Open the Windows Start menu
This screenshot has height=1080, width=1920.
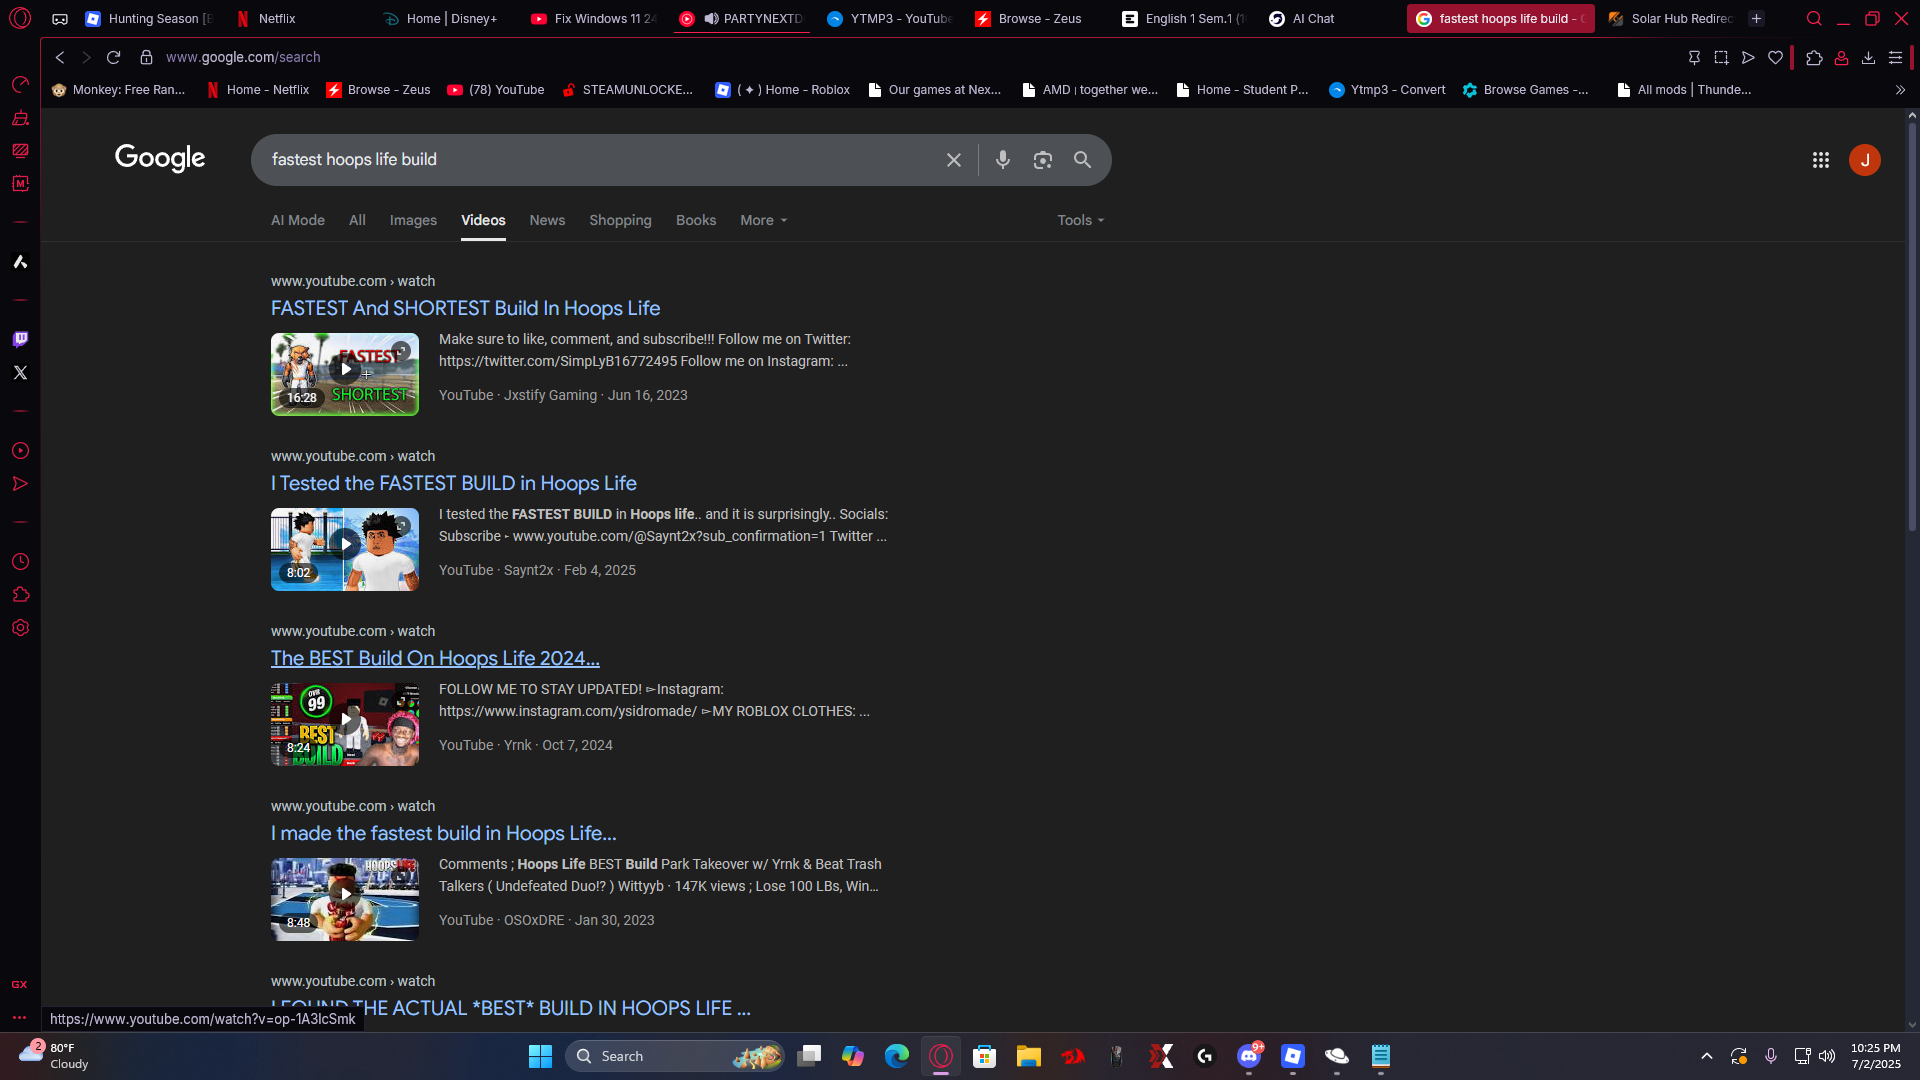point(540,1056)
